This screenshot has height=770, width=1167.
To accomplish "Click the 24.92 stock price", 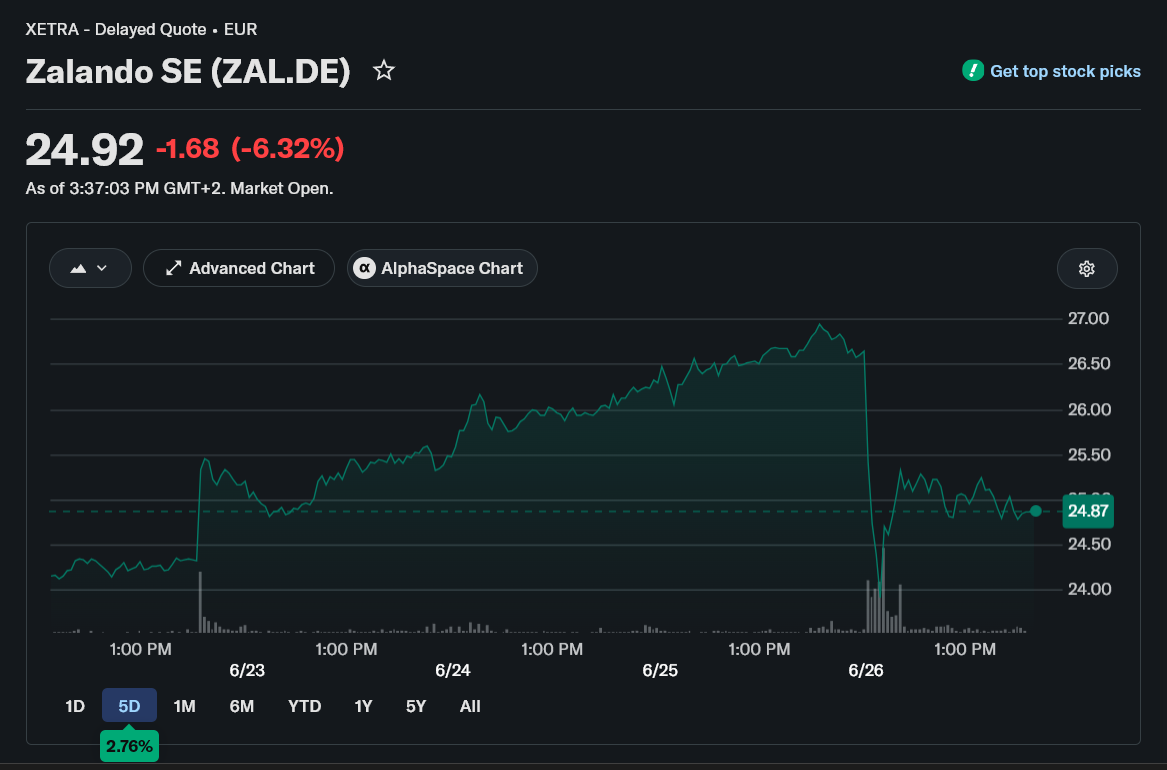I will (x=84, y=150).
